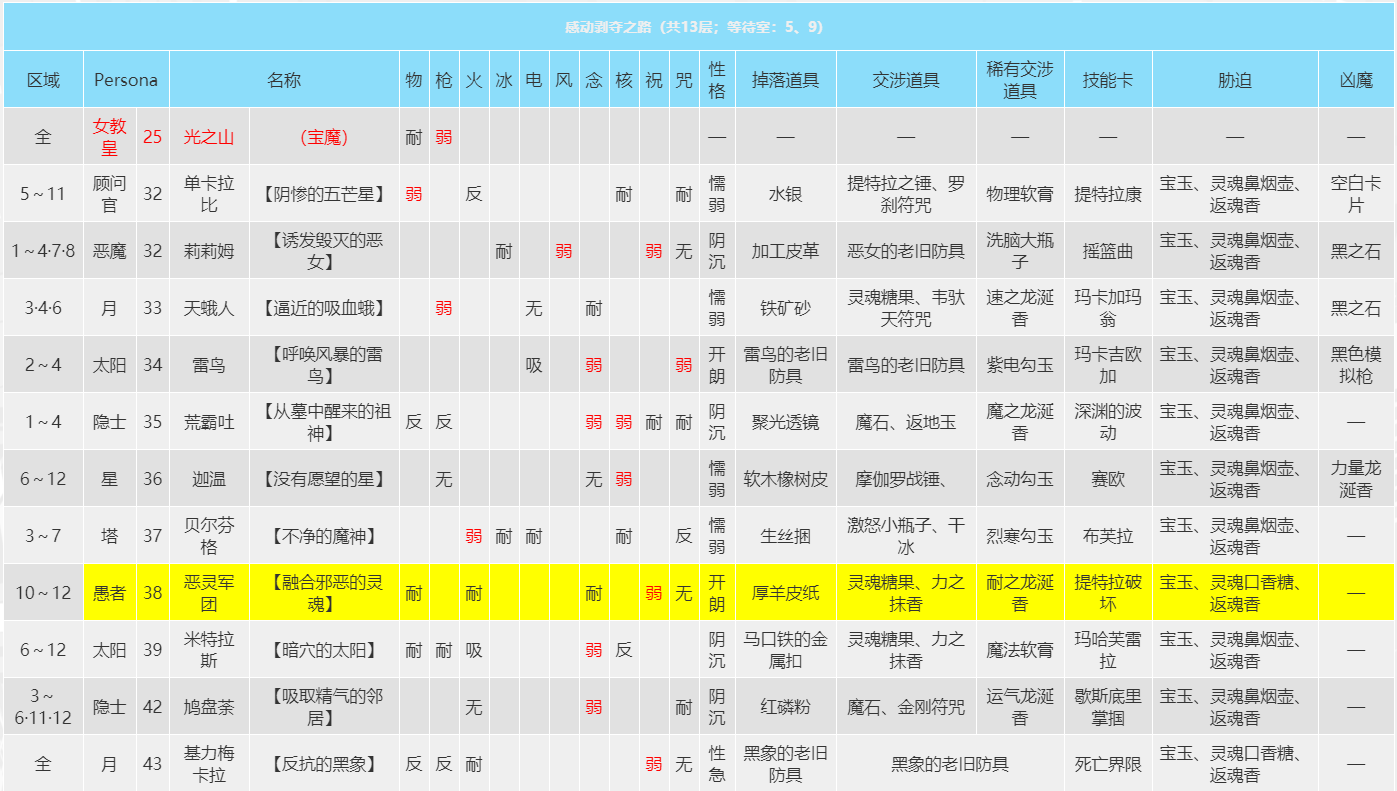Screen dimensions: 1397x791
Task: Click the highlighted 恶灵军团 cell
Action: coord(209,593)
